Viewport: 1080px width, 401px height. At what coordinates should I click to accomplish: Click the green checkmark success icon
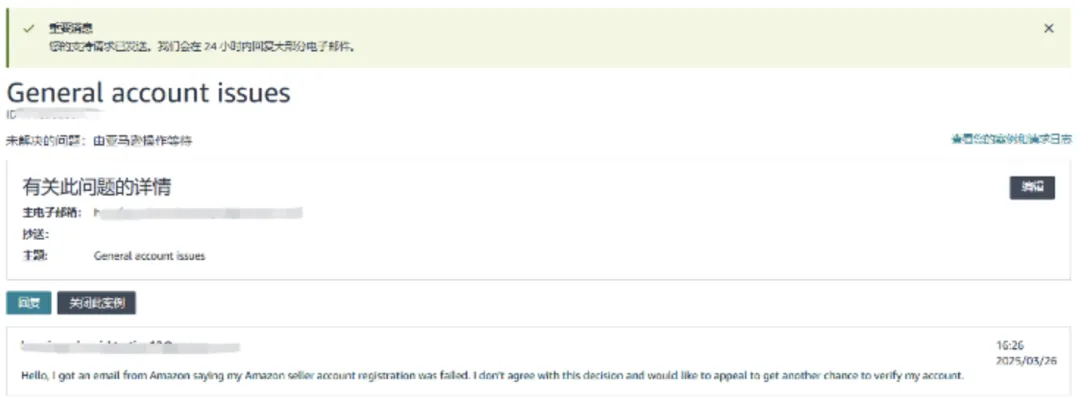click(28, 29)
